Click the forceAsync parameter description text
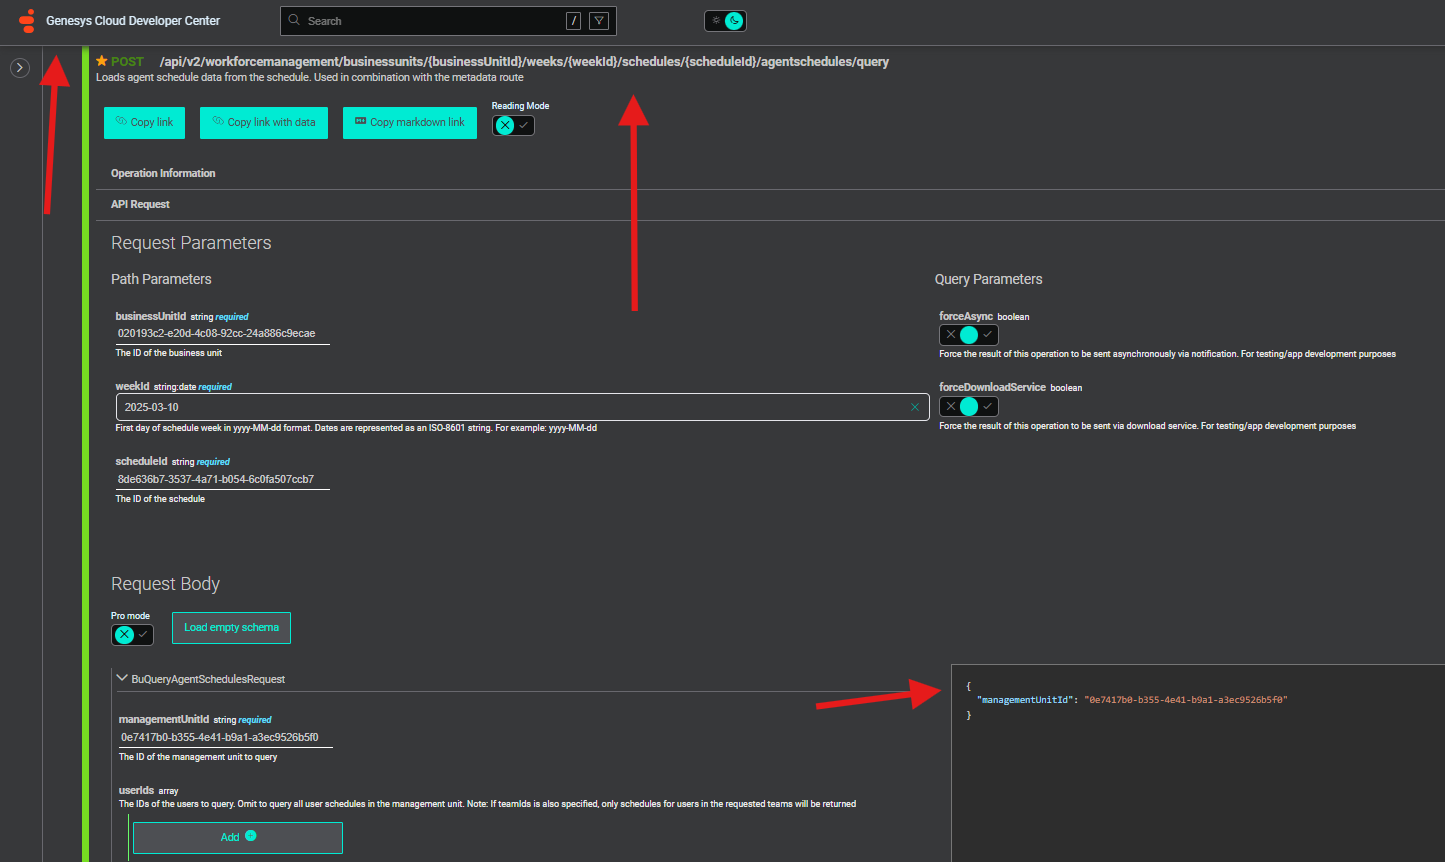The height and width of the screenshot is (862, 1445). coord(1167,354)
